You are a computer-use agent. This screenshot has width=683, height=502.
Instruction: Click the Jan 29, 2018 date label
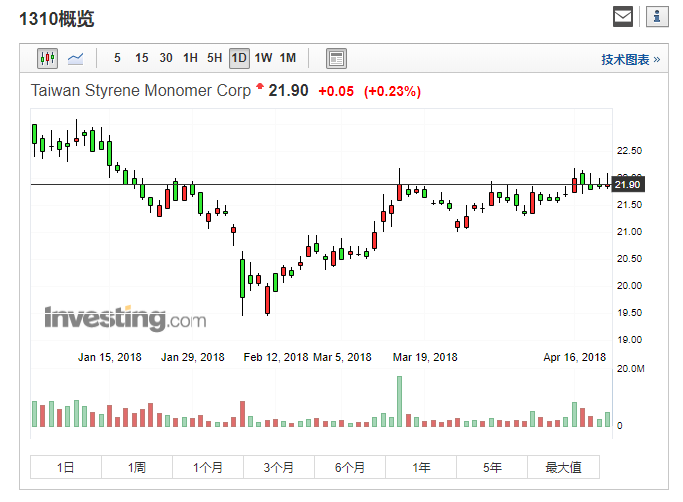coord(193,357)
